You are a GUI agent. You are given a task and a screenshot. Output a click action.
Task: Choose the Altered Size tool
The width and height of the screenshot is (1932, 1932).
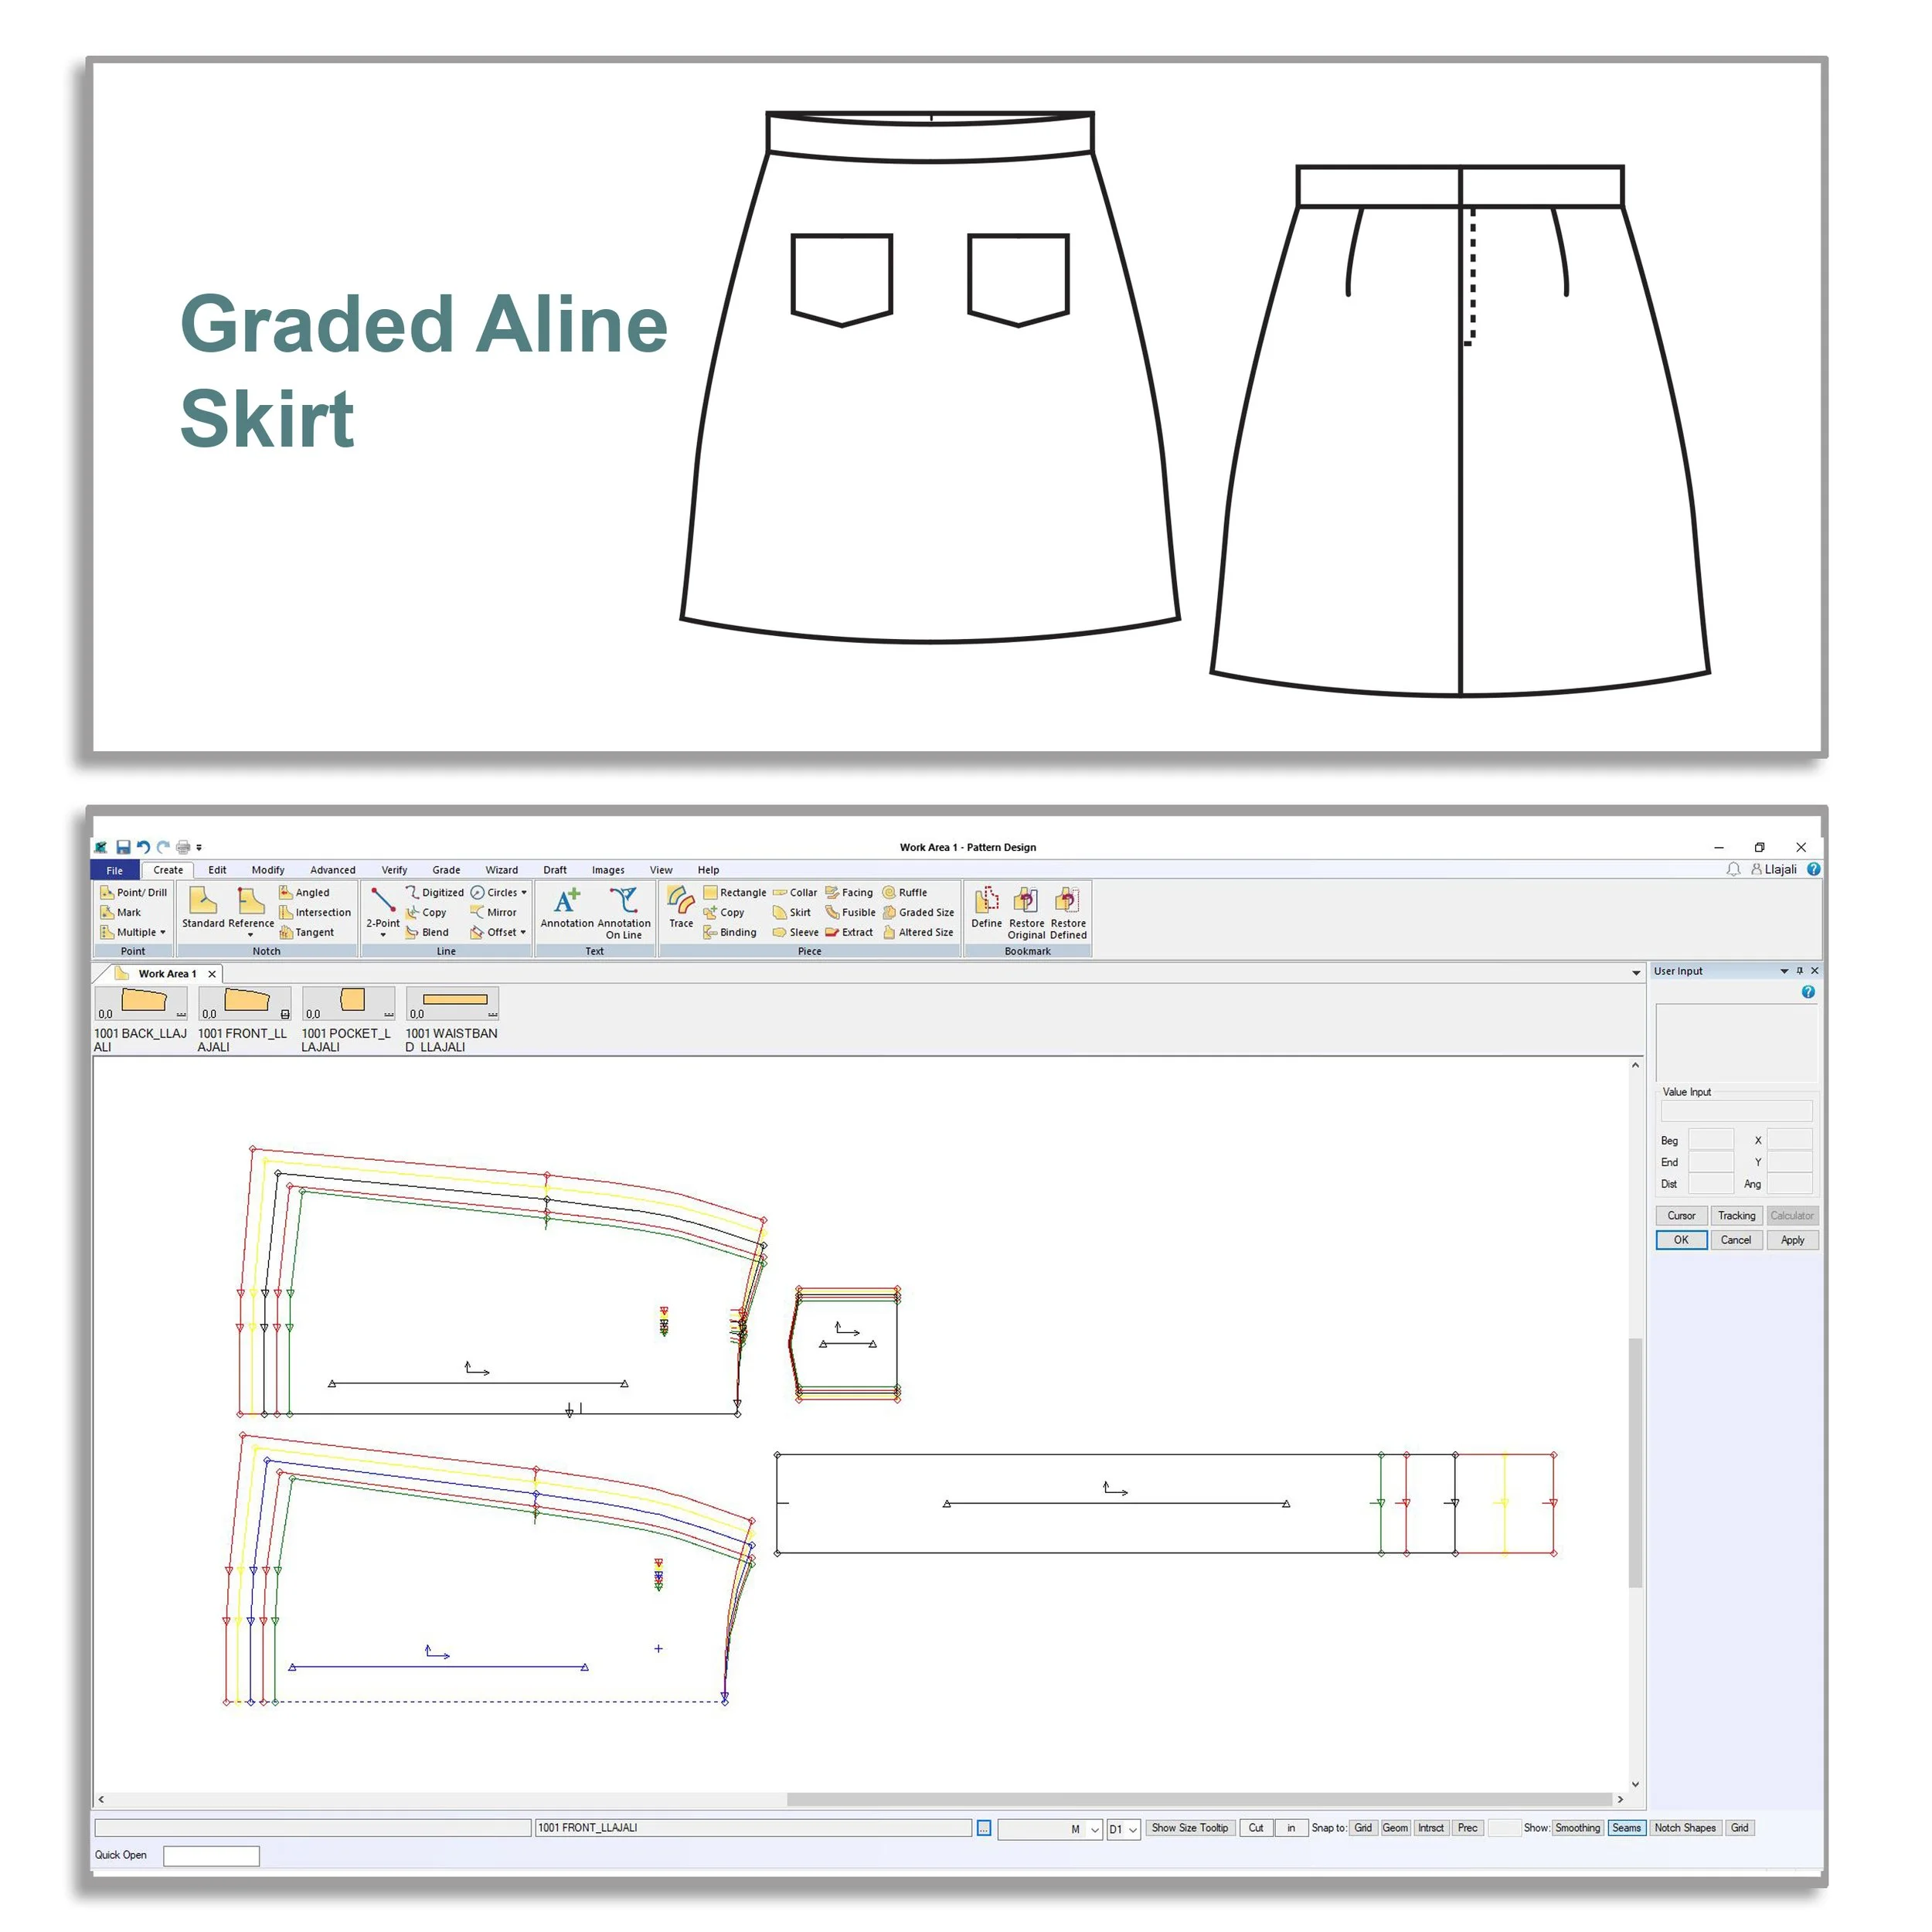(x=918, y=932)
